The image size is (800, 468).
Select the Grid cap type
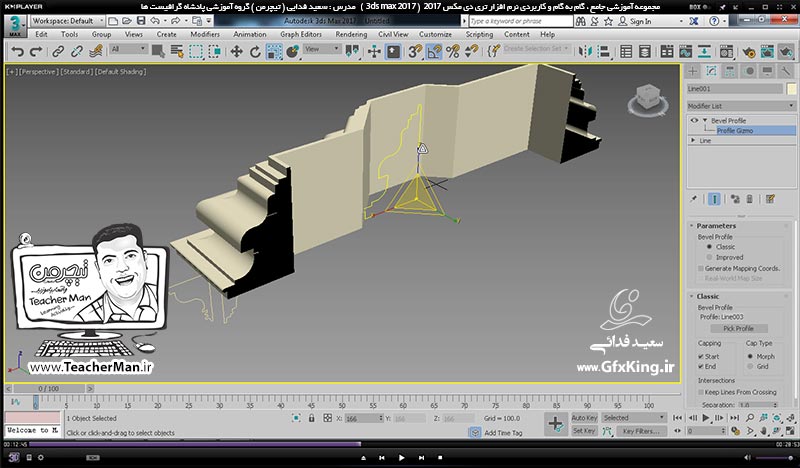click(750, 366)
